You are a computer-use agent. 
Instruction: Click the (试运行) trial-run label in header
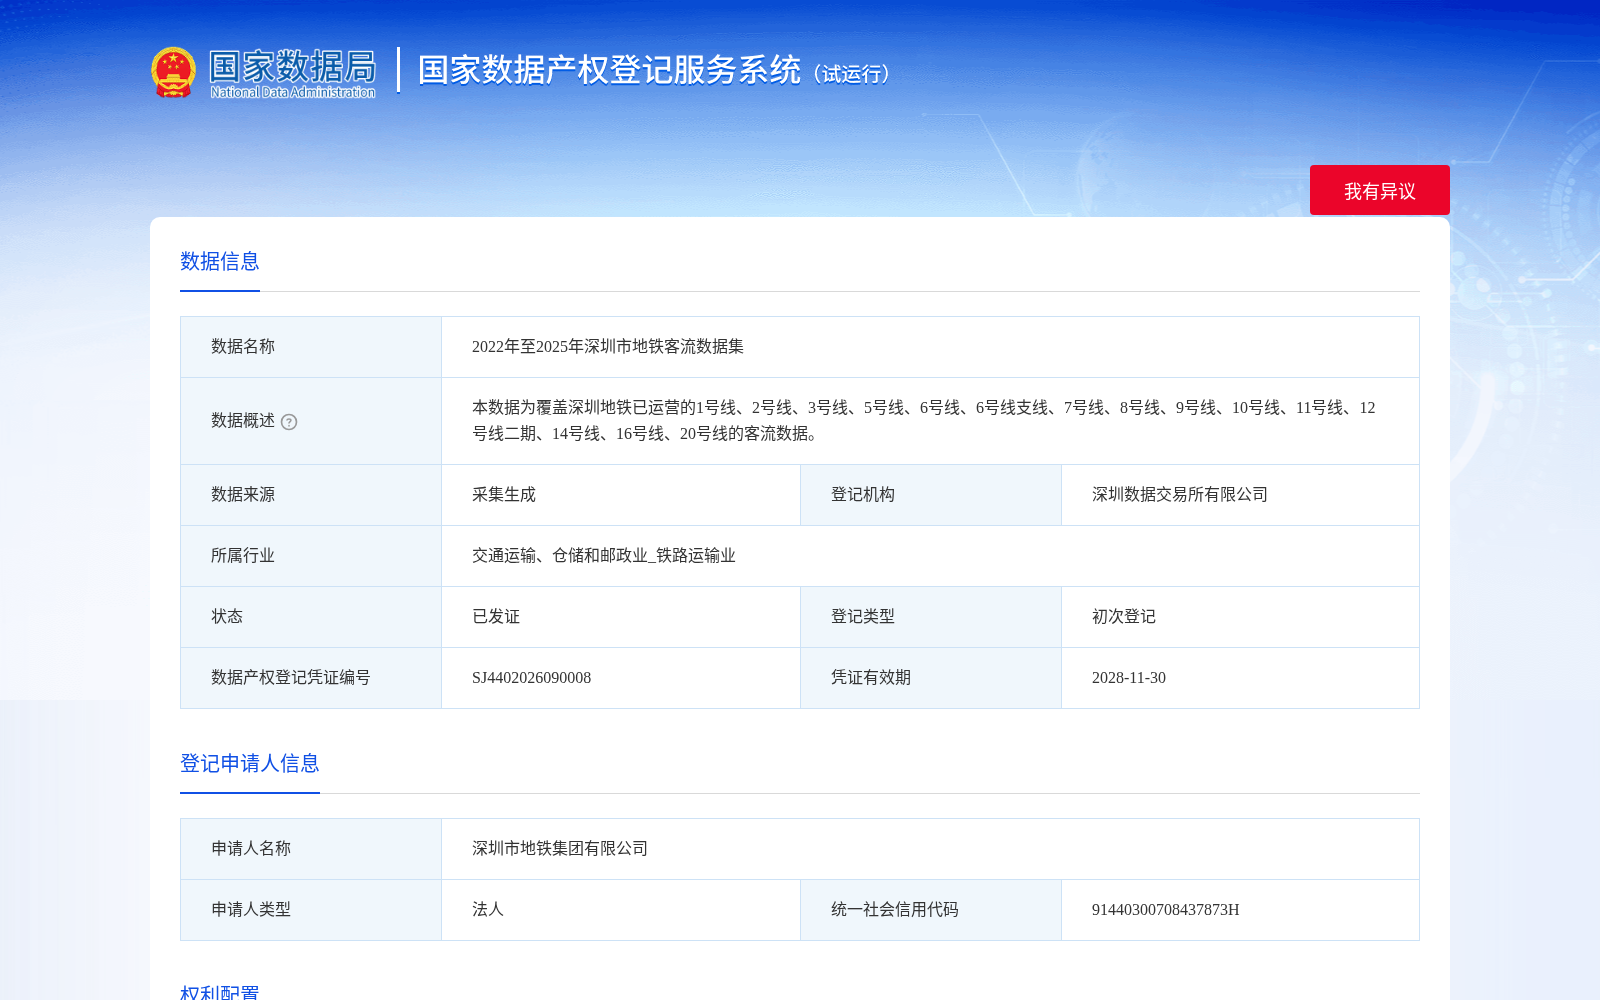(x=851, y=74)
